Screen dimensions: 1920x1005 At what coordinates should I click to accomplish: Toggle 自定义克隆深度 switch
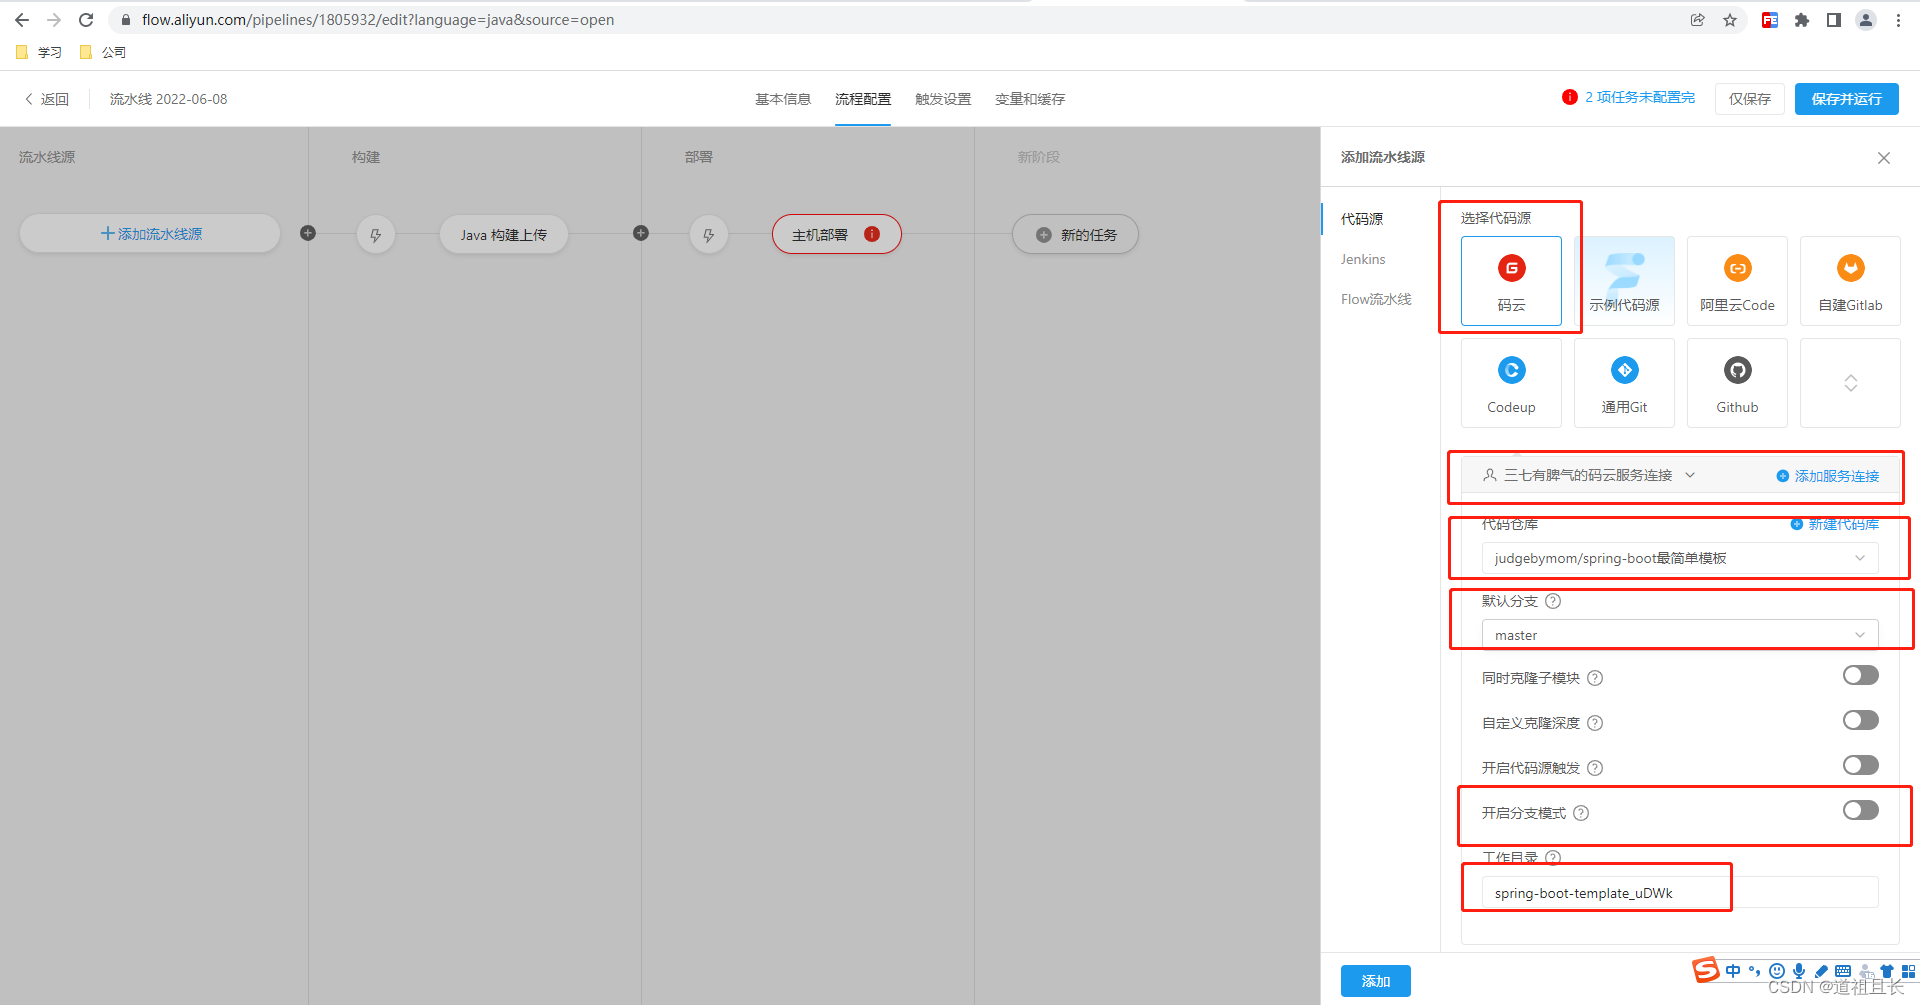point(1861,720)
